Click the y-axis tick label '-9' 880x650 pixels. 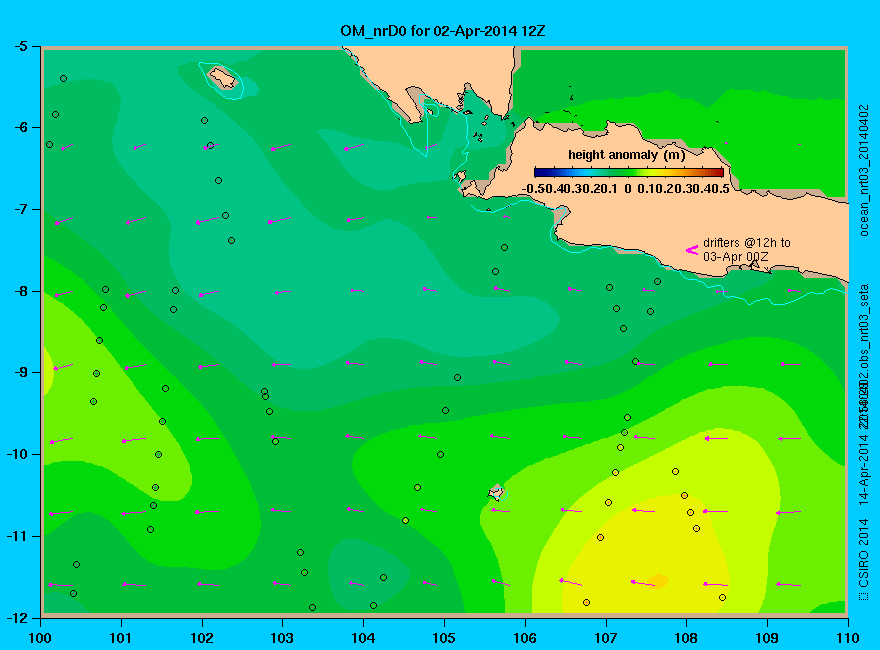tap(21, 373)
